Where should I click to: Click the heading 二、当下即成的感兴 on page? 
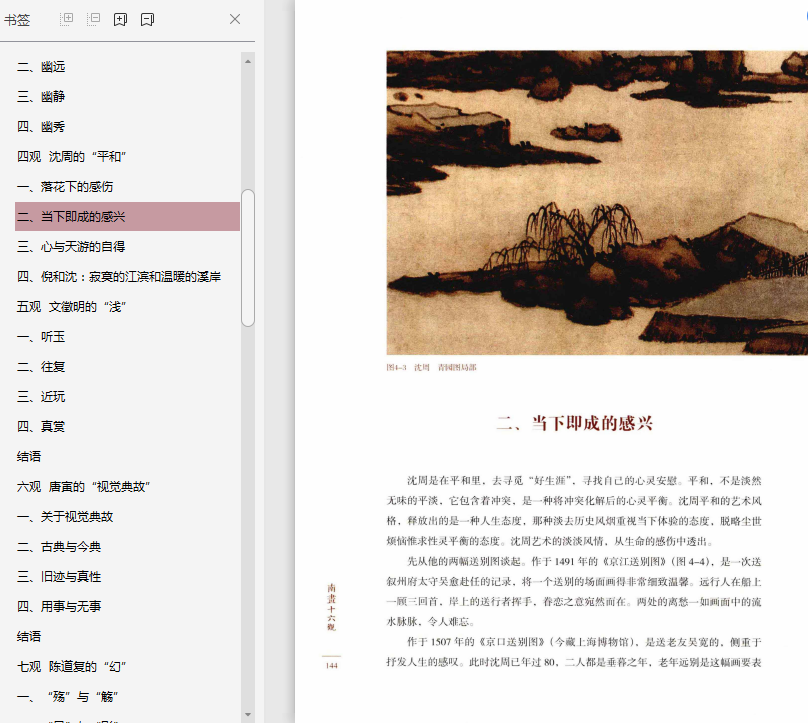pyautogui.click(x=575, y=424)
